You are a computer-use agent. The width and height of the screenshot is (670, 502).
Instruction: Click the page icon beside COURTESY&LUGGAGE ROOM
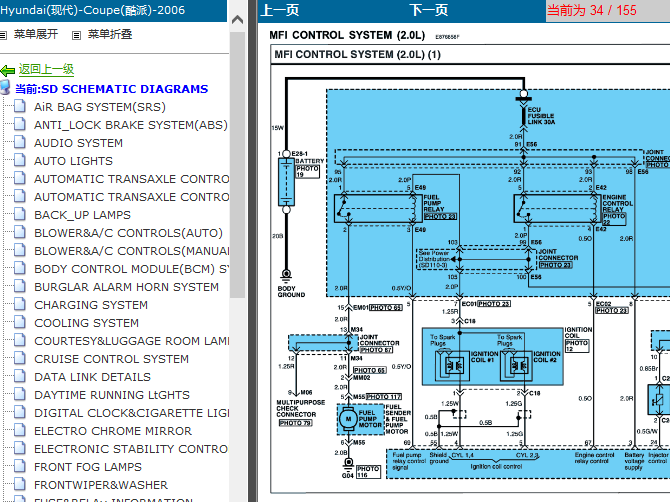(19, 340)
